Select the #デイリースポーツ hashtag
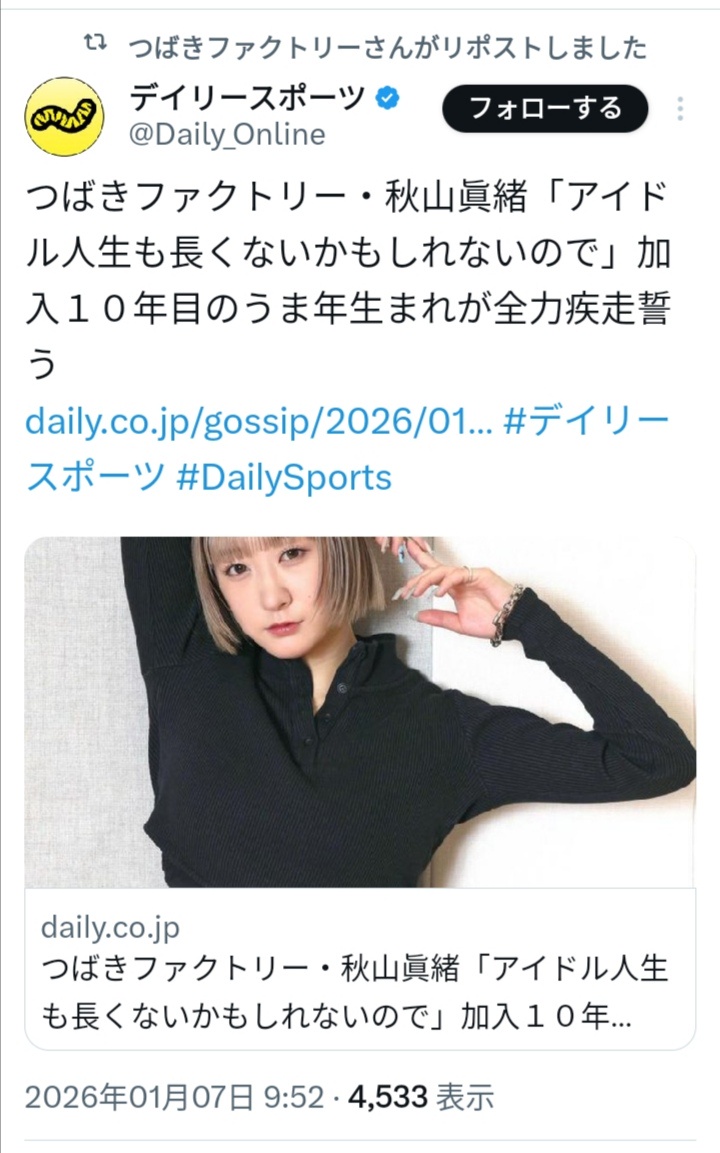720x1153 pixels. coord(348,449)
